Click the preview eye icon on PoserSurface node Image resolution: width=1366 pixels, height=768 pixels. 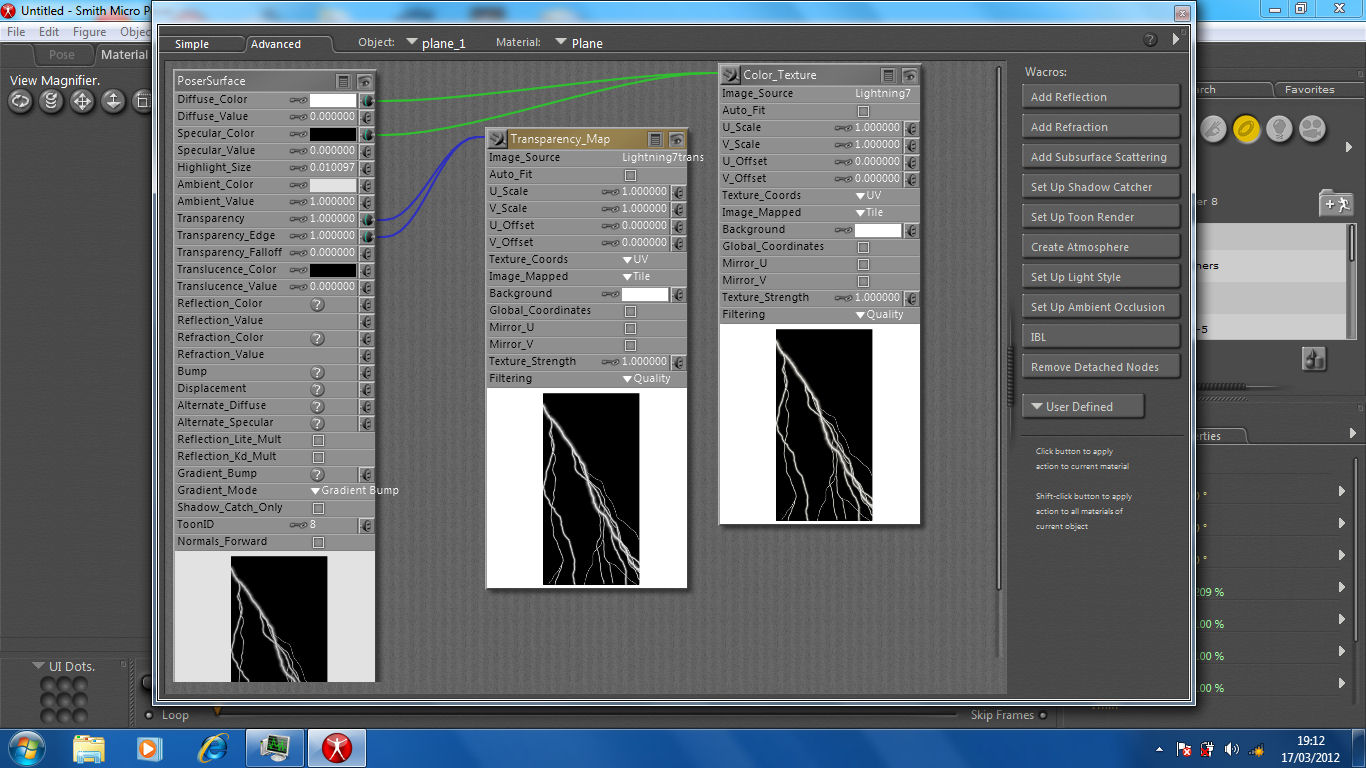point(365,81)
